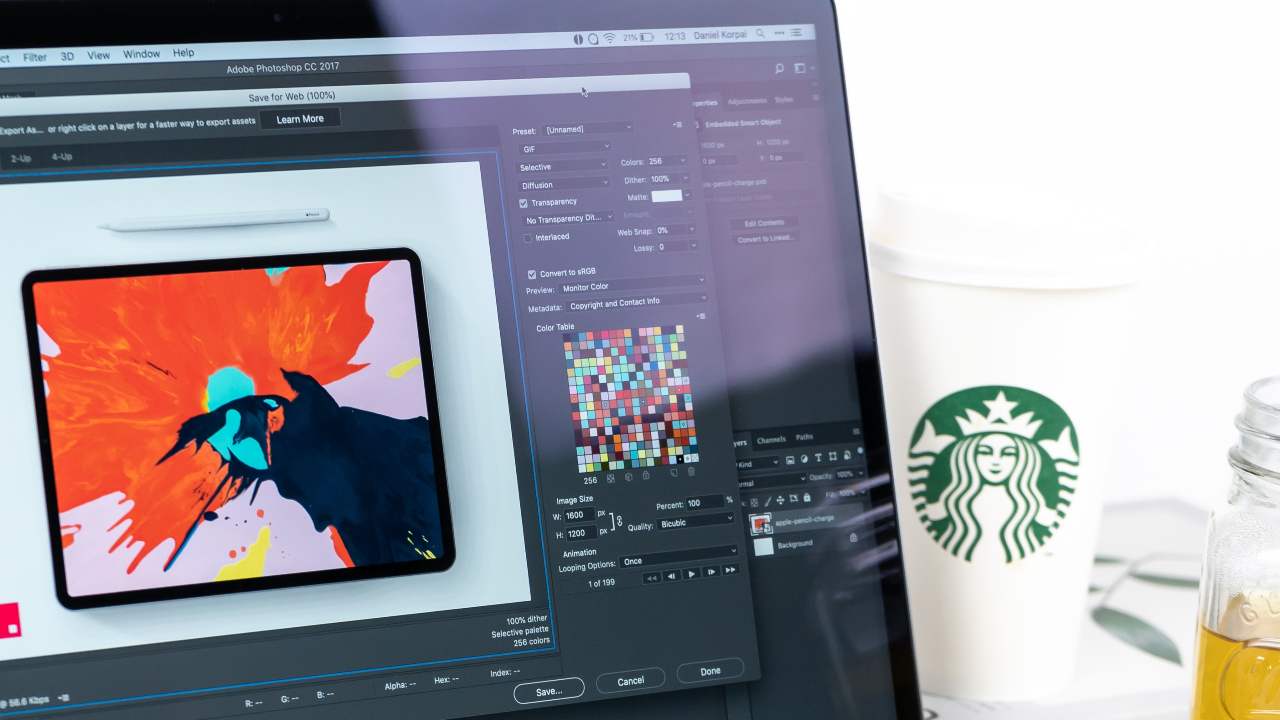Screen dimensions: 1280x720
Task: Open the Web Snap 0% dropdown
Action: (x=675, y=230)
